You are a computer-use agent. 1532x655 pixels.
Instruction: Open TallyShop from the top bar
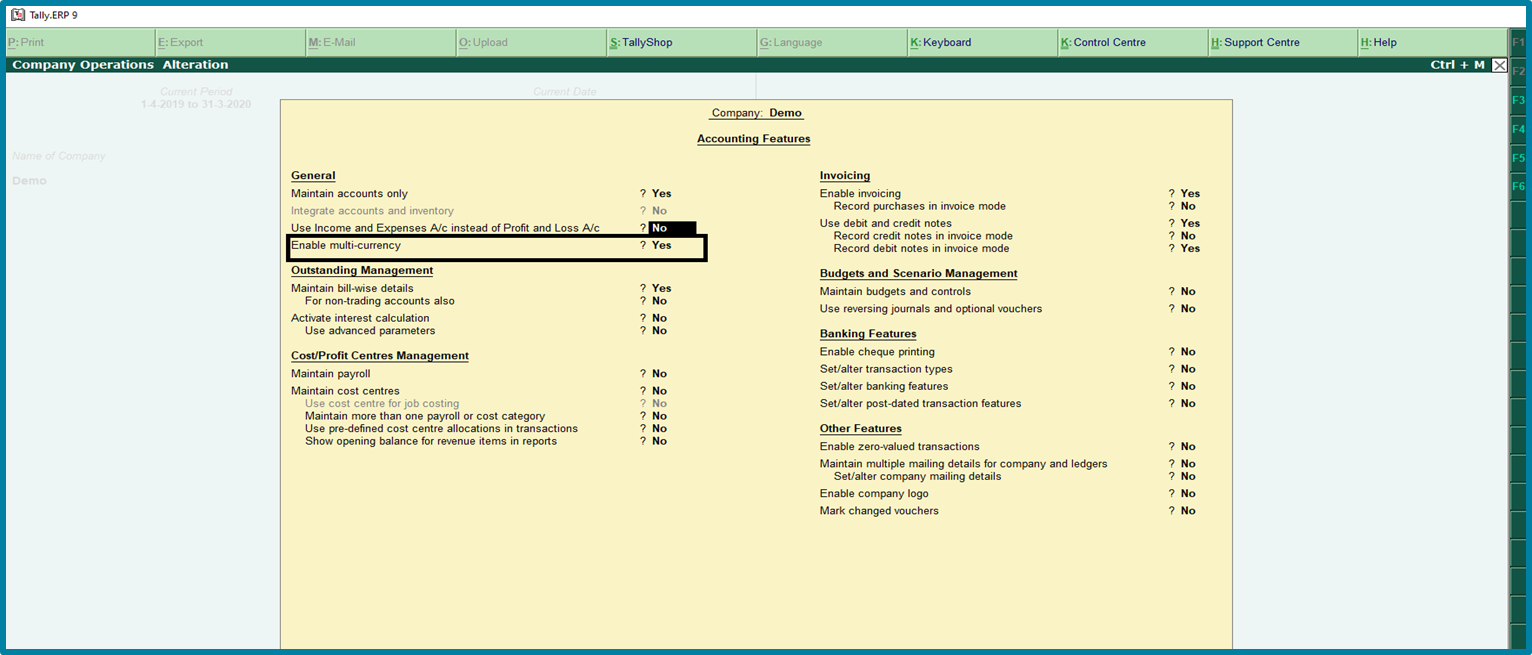682,43
